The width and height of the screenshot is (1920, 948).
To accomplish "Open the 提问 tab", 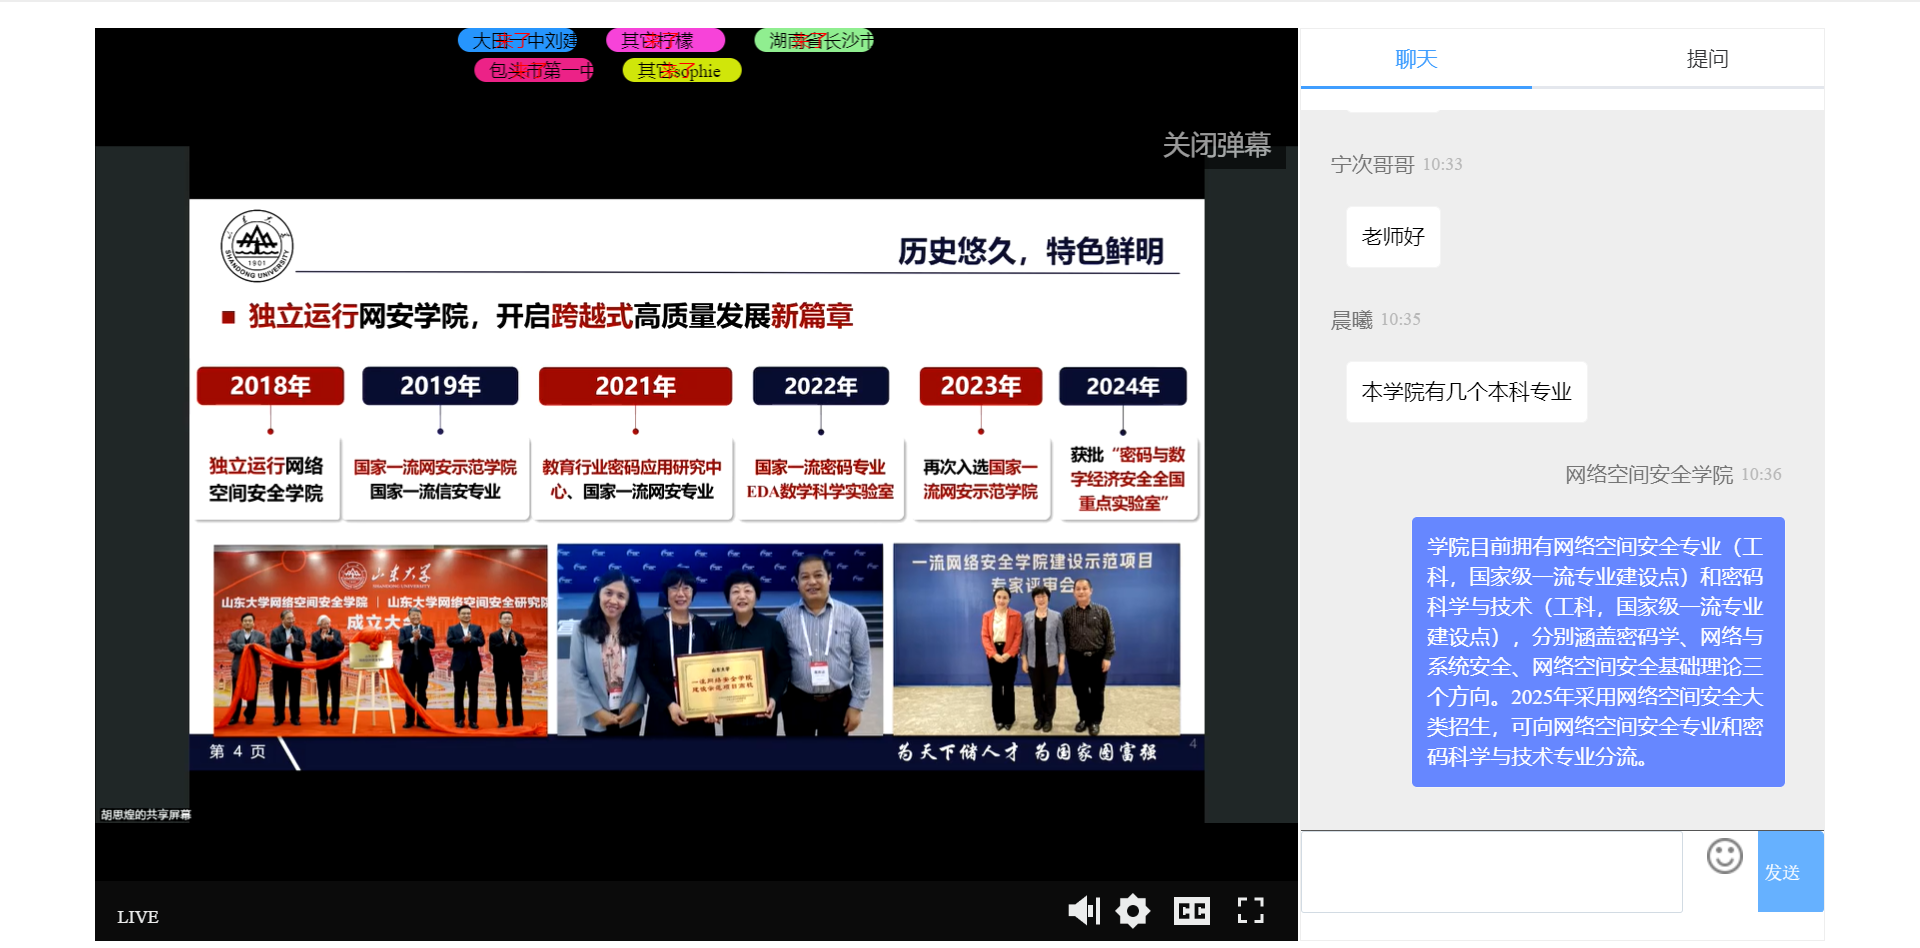I will coord(1707,59).
